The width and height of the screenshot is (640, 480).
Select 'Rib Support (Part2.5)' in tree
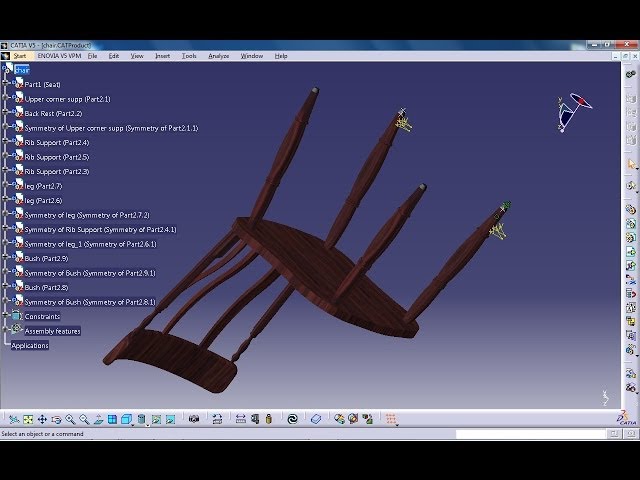click(57, 157)
